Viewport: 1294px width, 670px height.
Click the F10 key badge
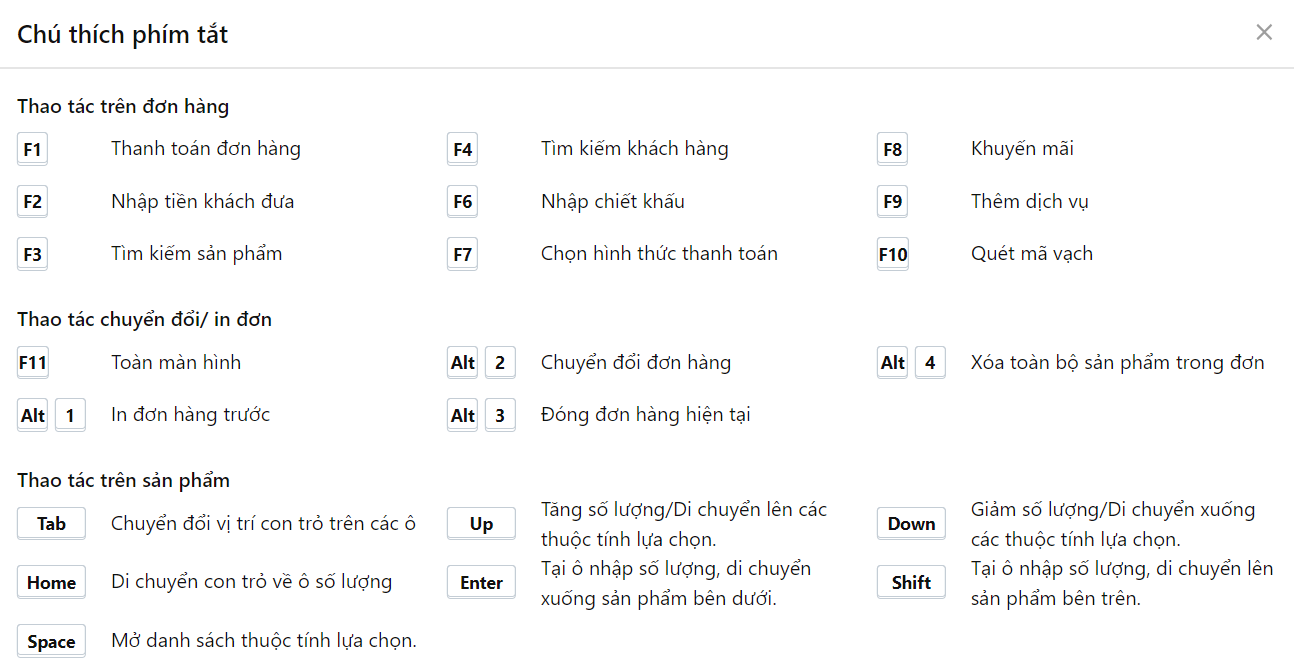coord(892,254)
